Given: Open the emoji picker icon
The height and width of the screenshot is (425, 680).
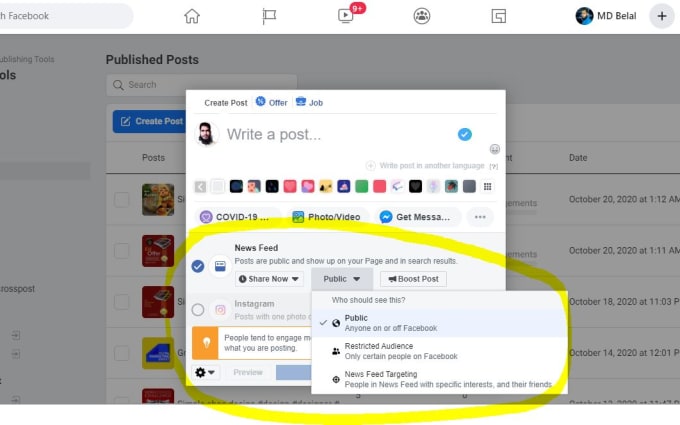Looking at the screenshot, I should [494, 149].
